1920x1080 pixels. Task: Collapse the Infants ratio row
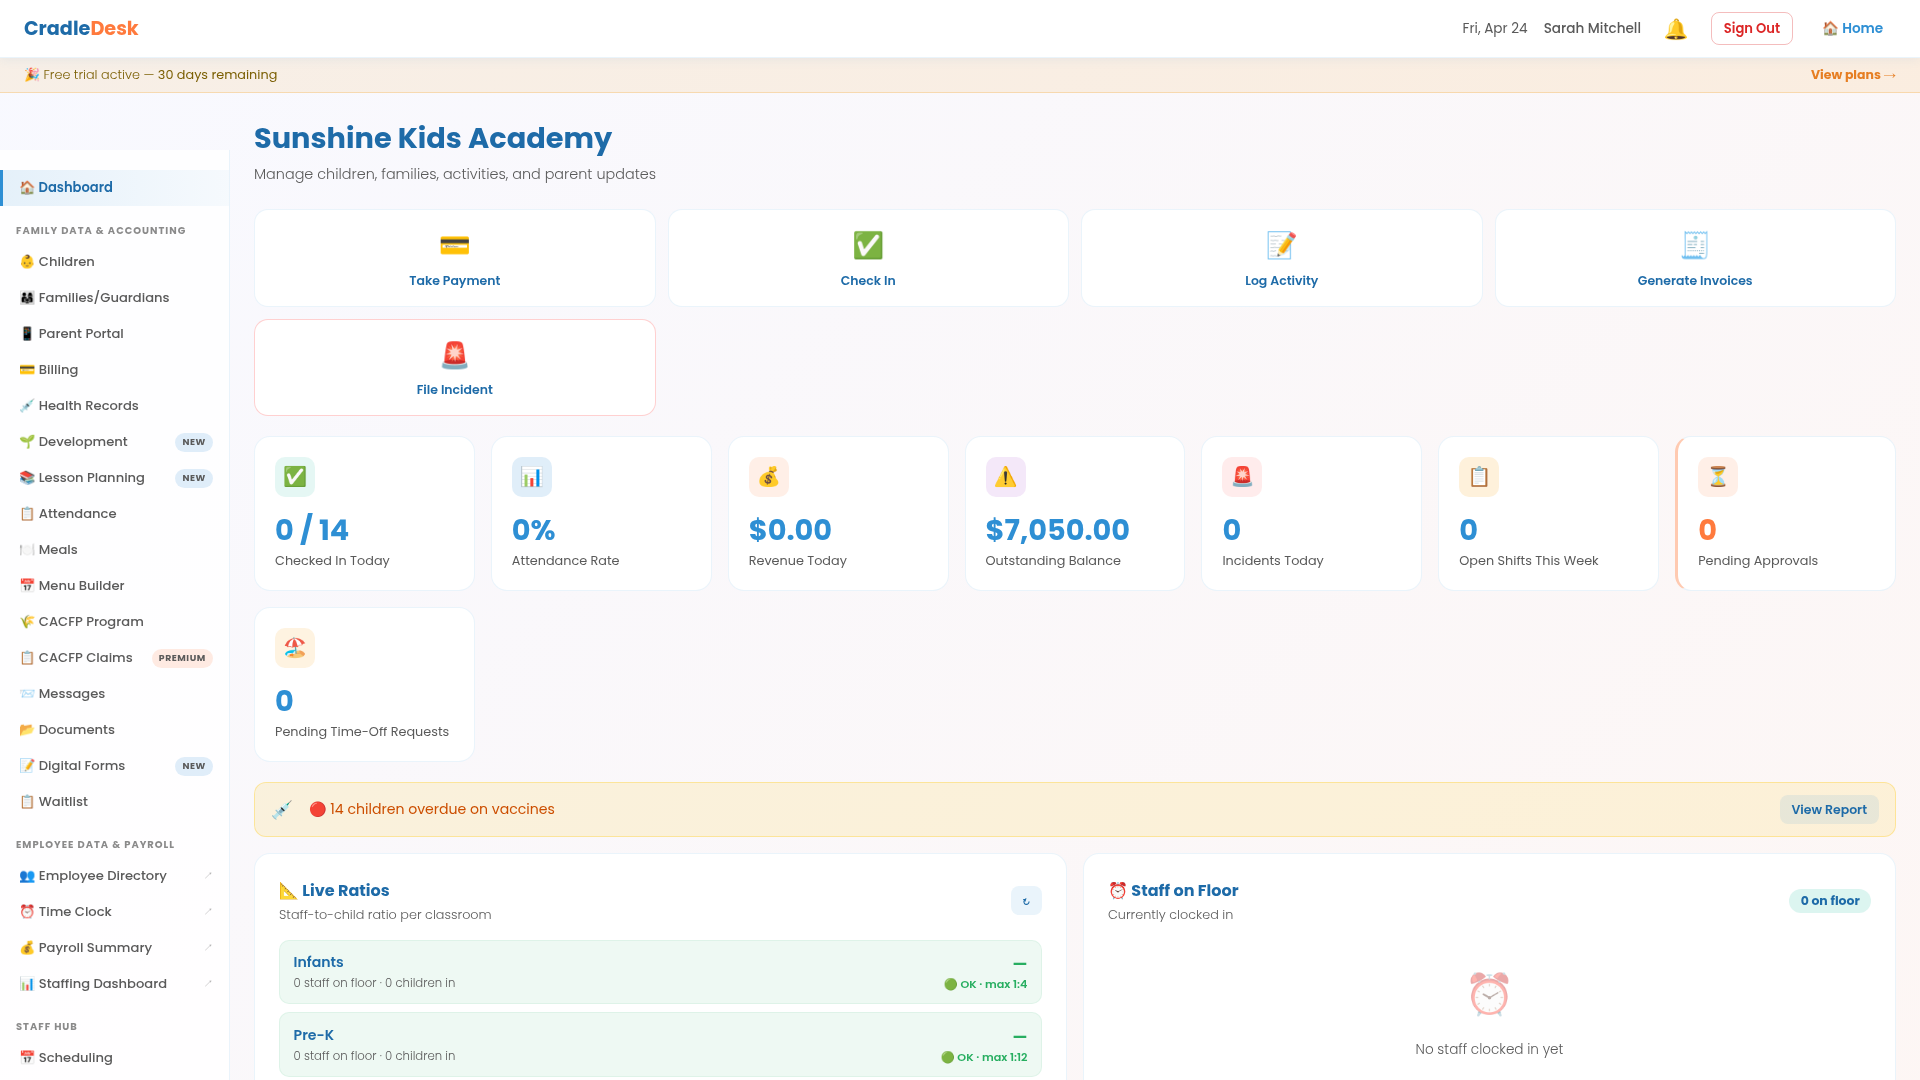coord(1019,963)
